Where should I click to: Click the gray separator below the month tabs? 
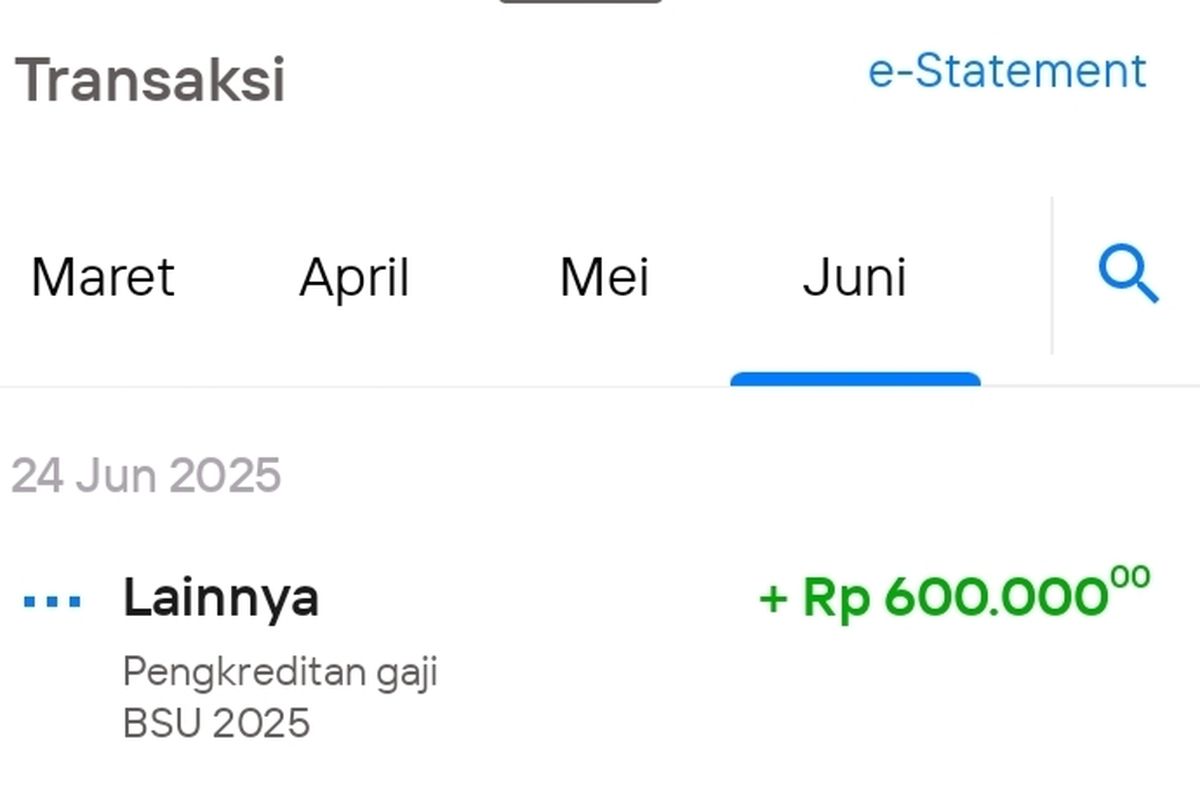click(400, 382)
